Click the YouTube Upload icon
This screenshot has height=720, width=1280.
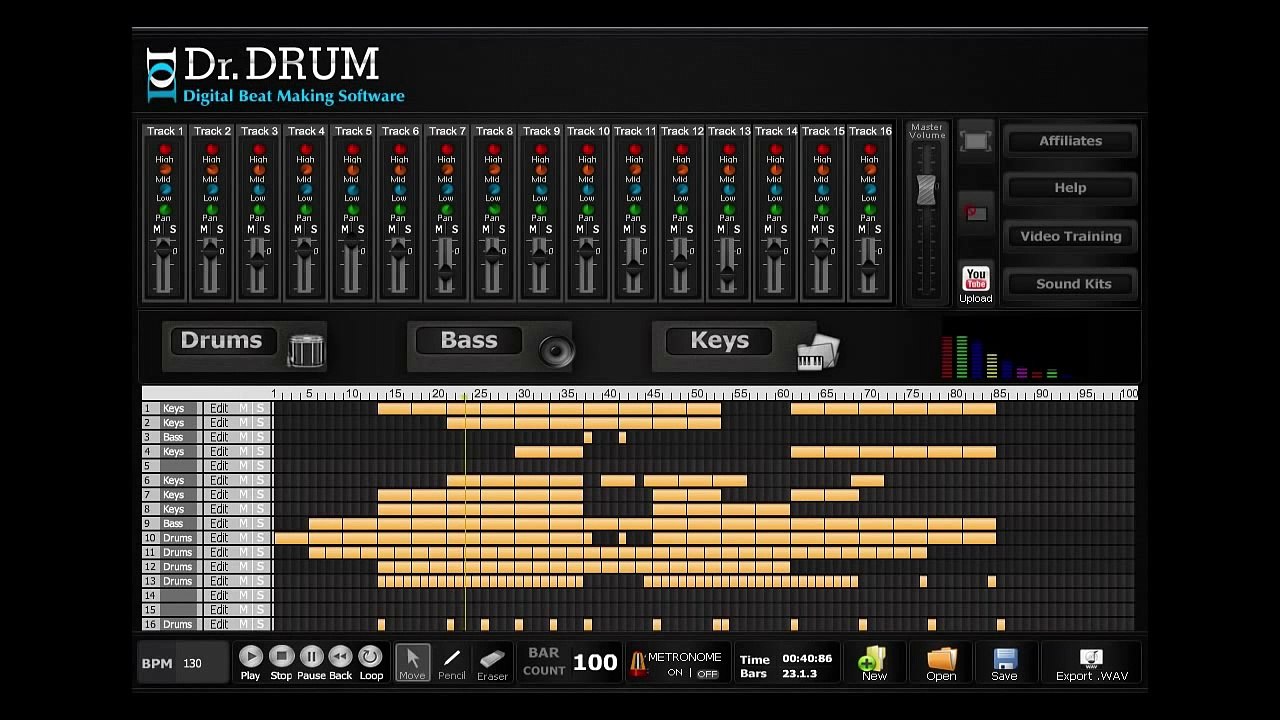tap(975, 285)
